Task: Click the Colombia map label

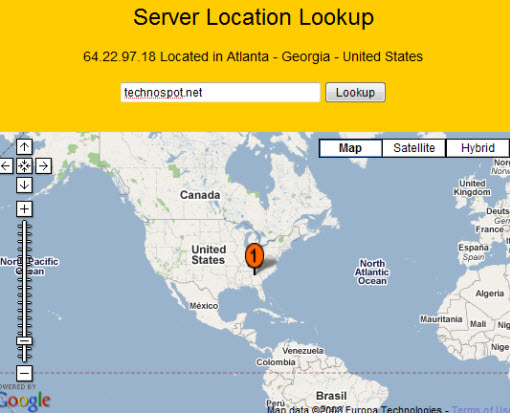Action: (276, 362)
